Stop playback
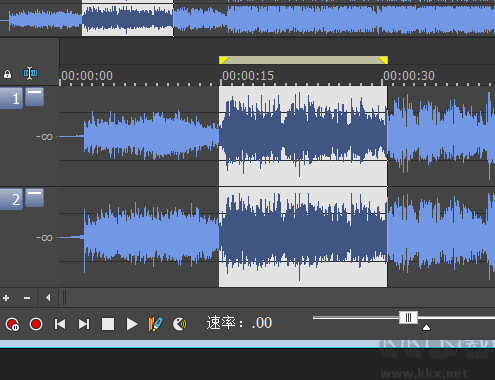Screen dimensions: 495x380 [108, 324]
